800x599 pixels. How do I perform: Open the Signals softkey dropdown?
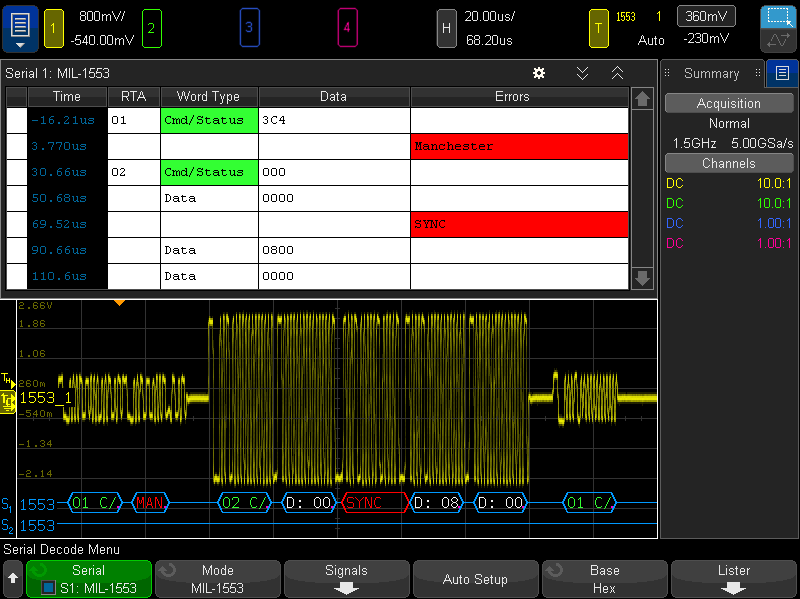pyautogui.click(x=346, y=579)
